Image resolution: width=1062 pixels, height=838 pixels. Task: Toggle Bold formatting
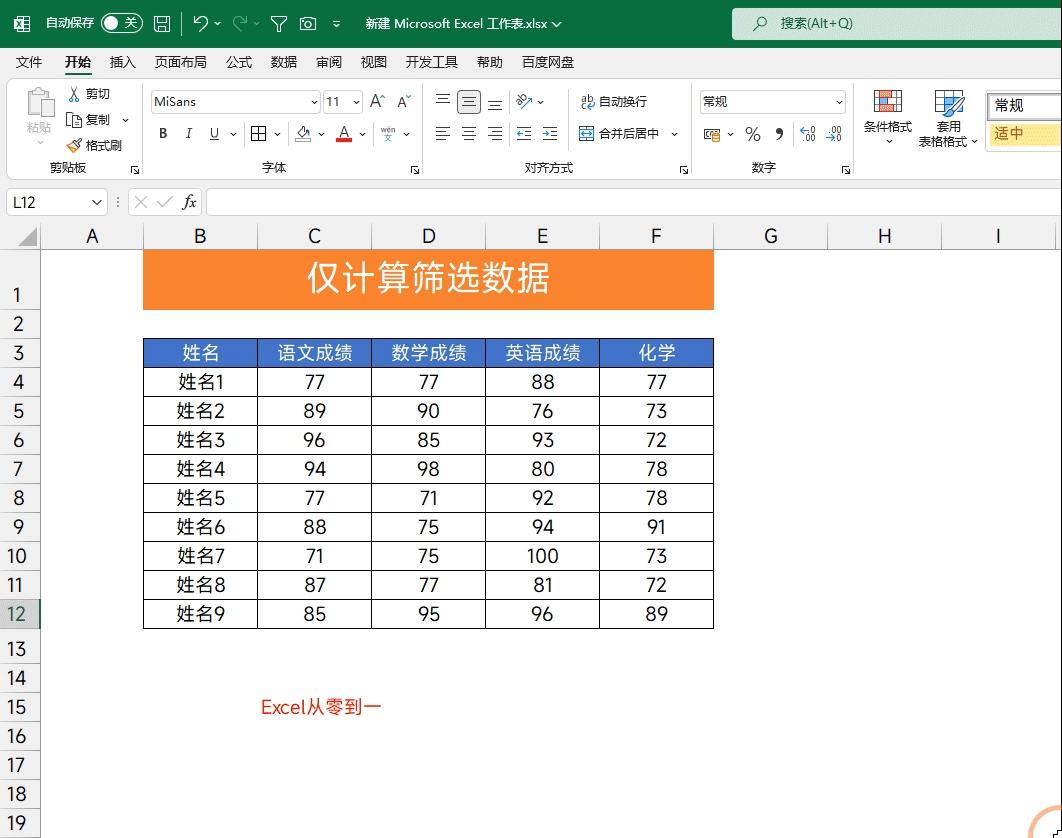click(163, 133)
